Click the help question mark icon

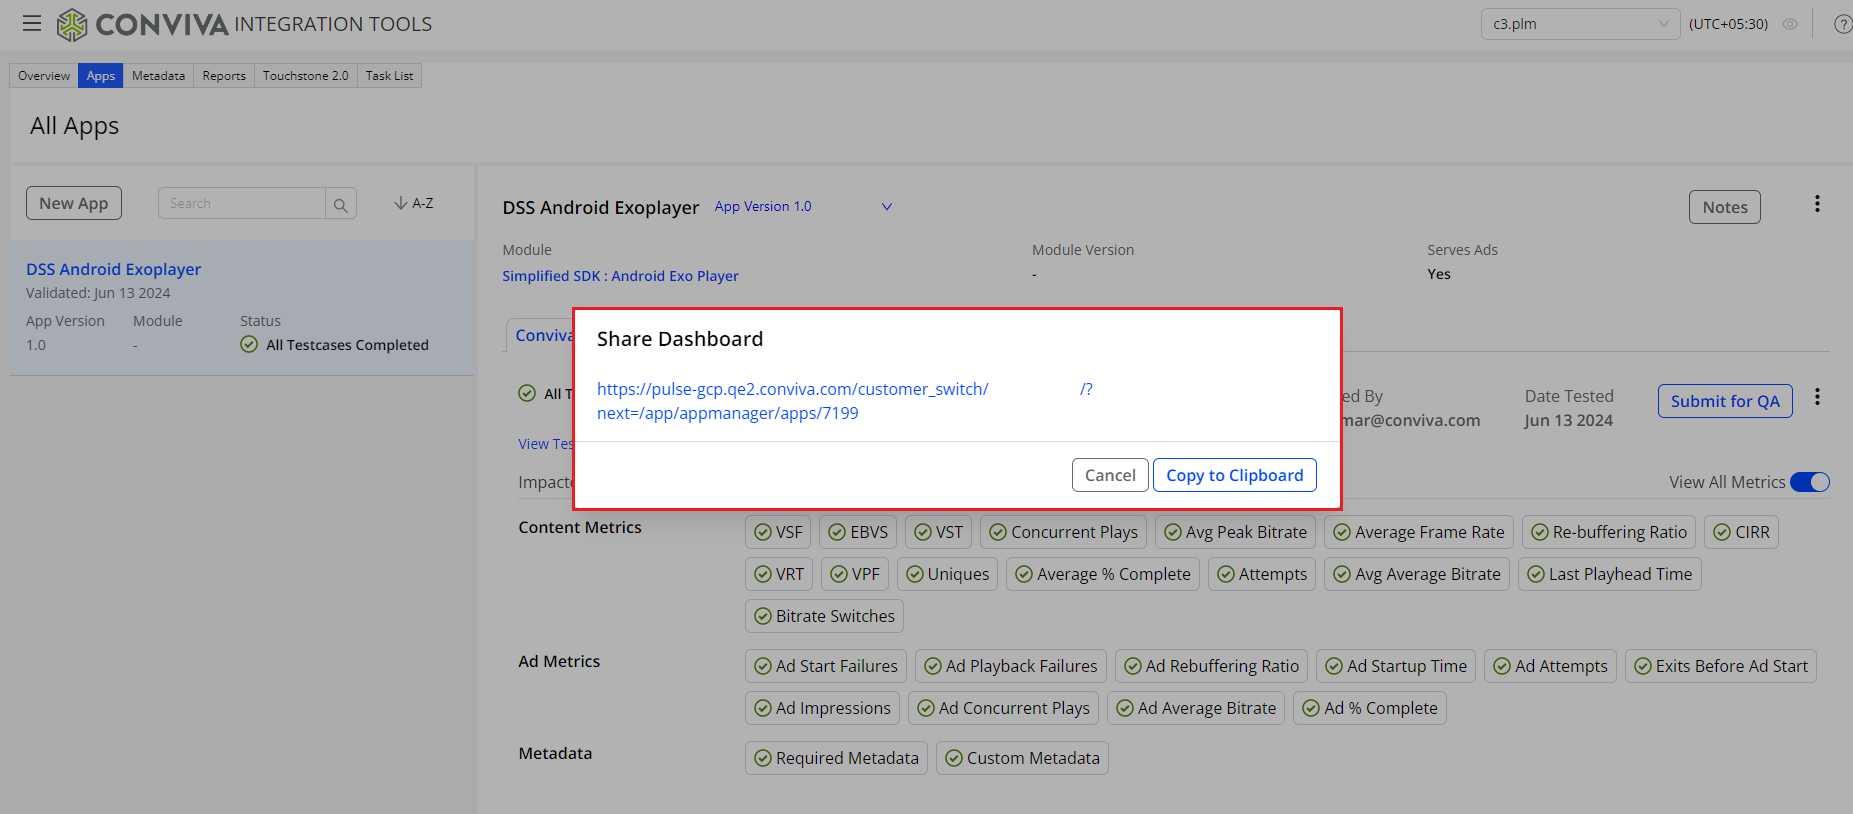click(x=1842, y=24)
